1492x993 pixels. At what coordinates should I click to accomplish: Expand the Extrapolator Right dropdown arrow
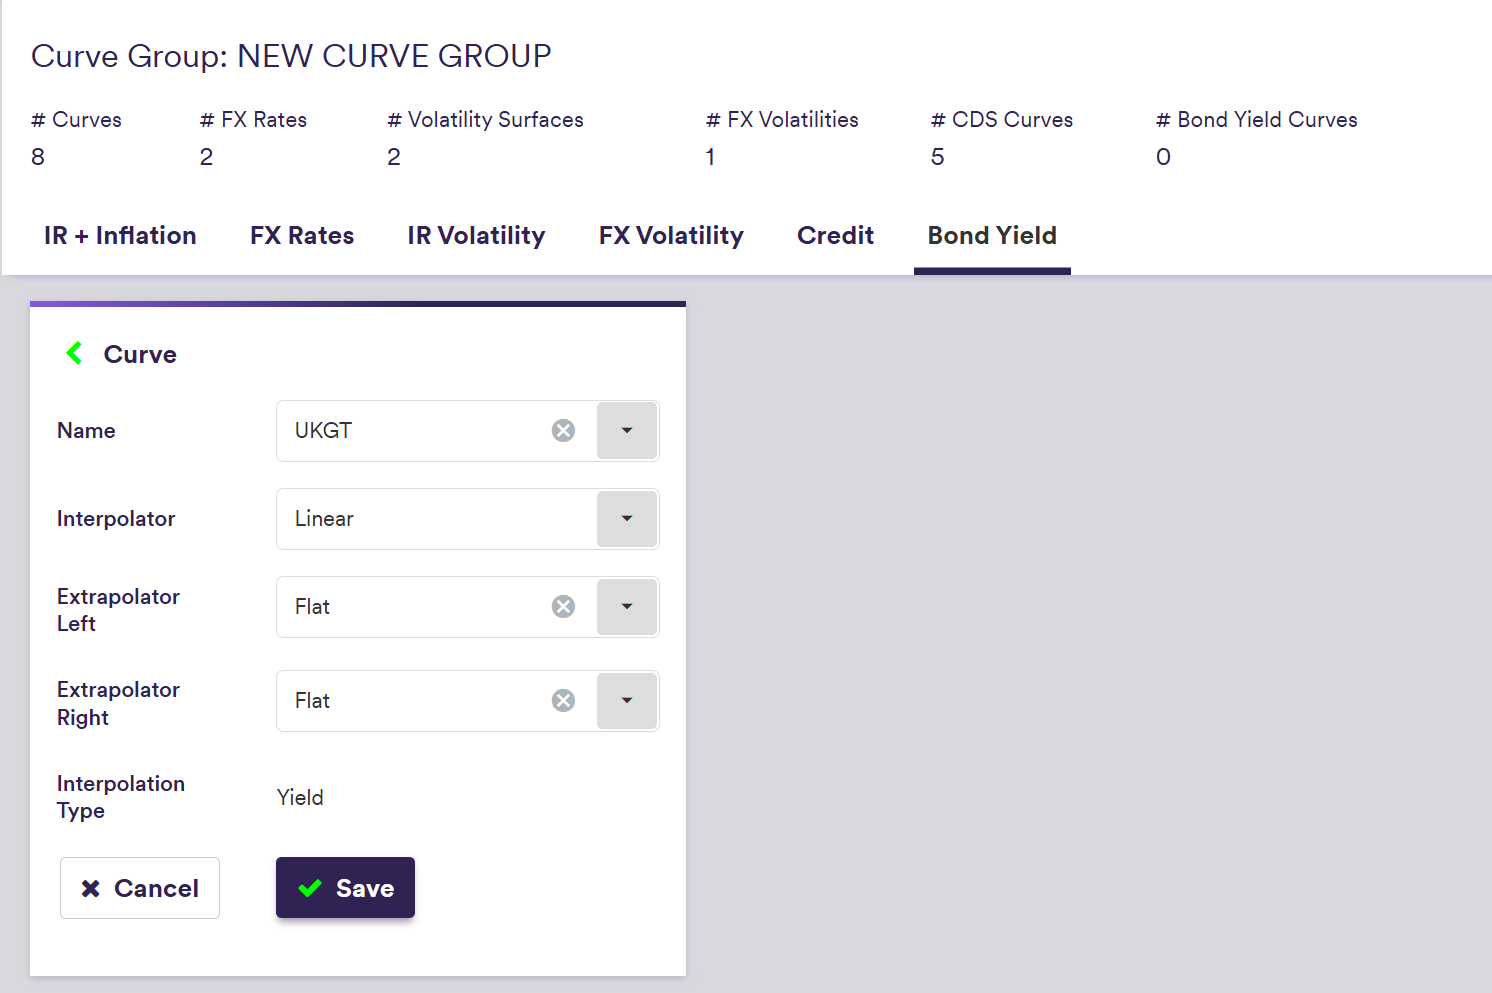627,701
